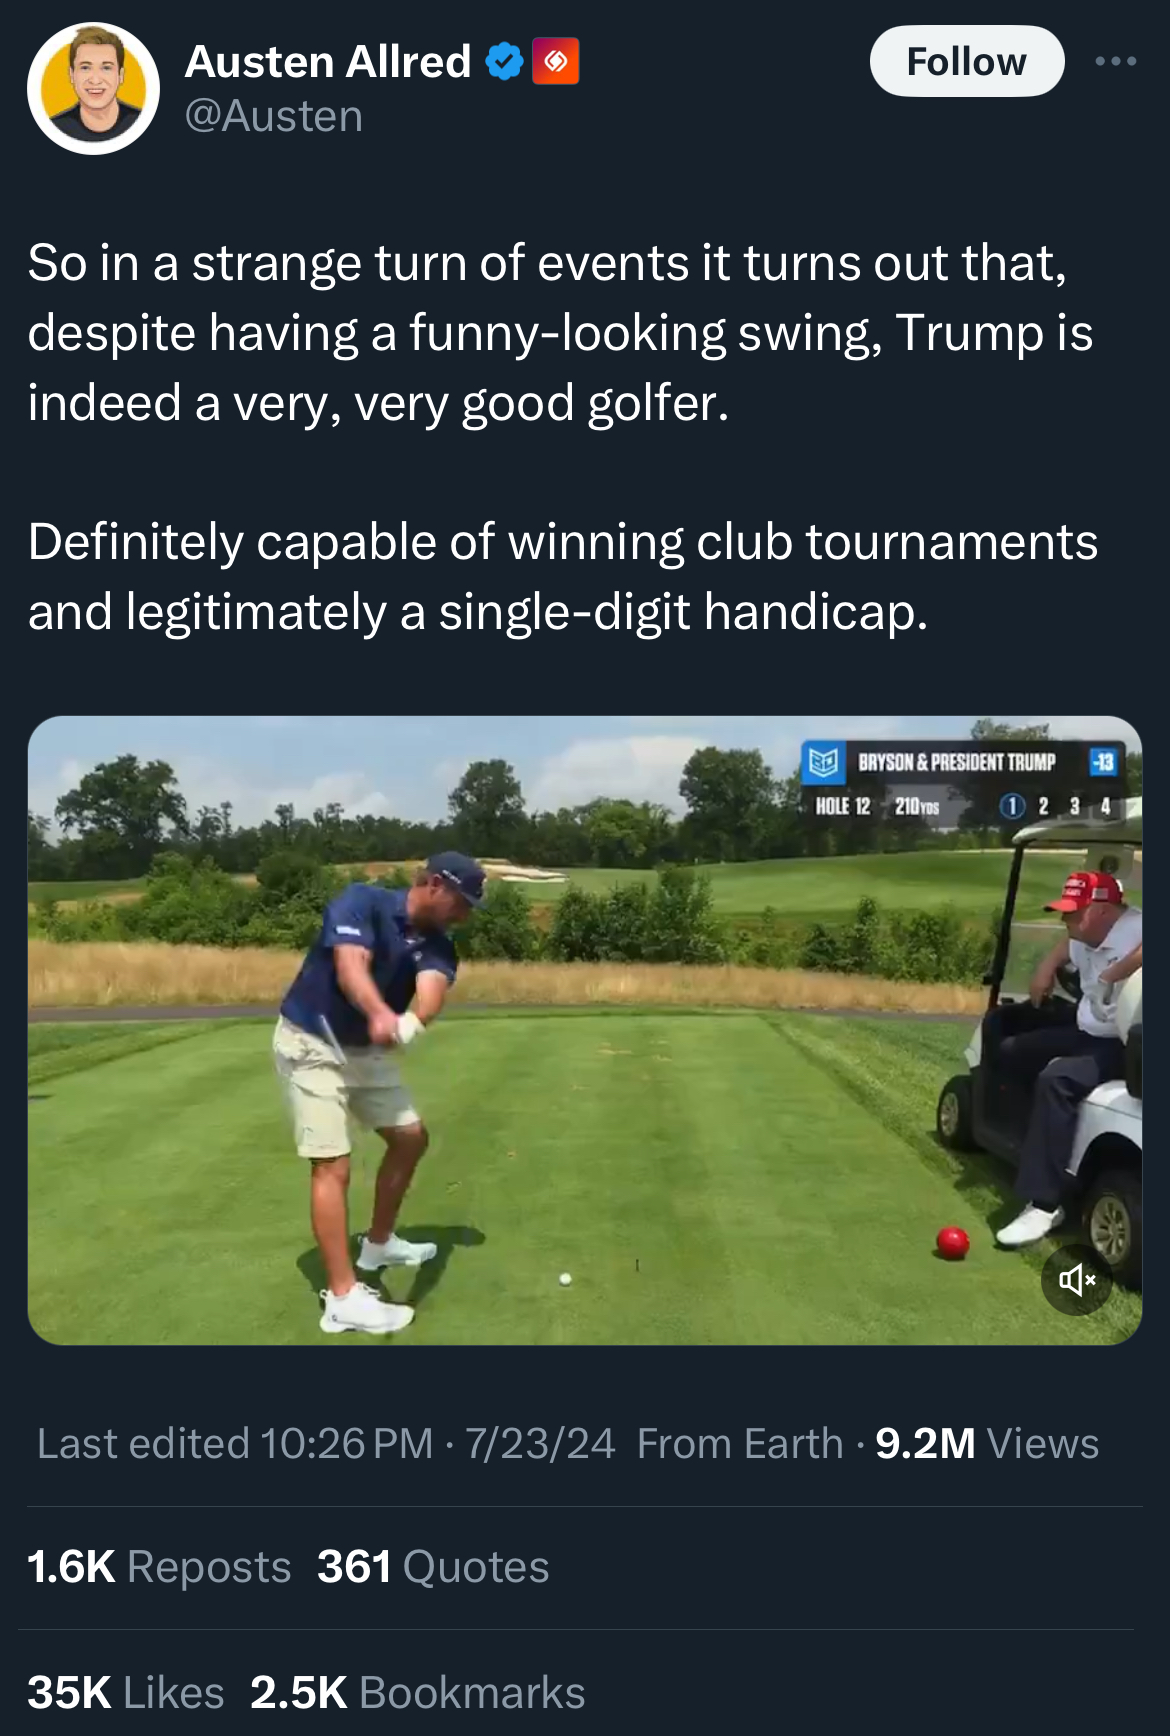Screen dimensions: 1170x1736
Task: View the 361 Quotes list
Action: pos(433,1567)
